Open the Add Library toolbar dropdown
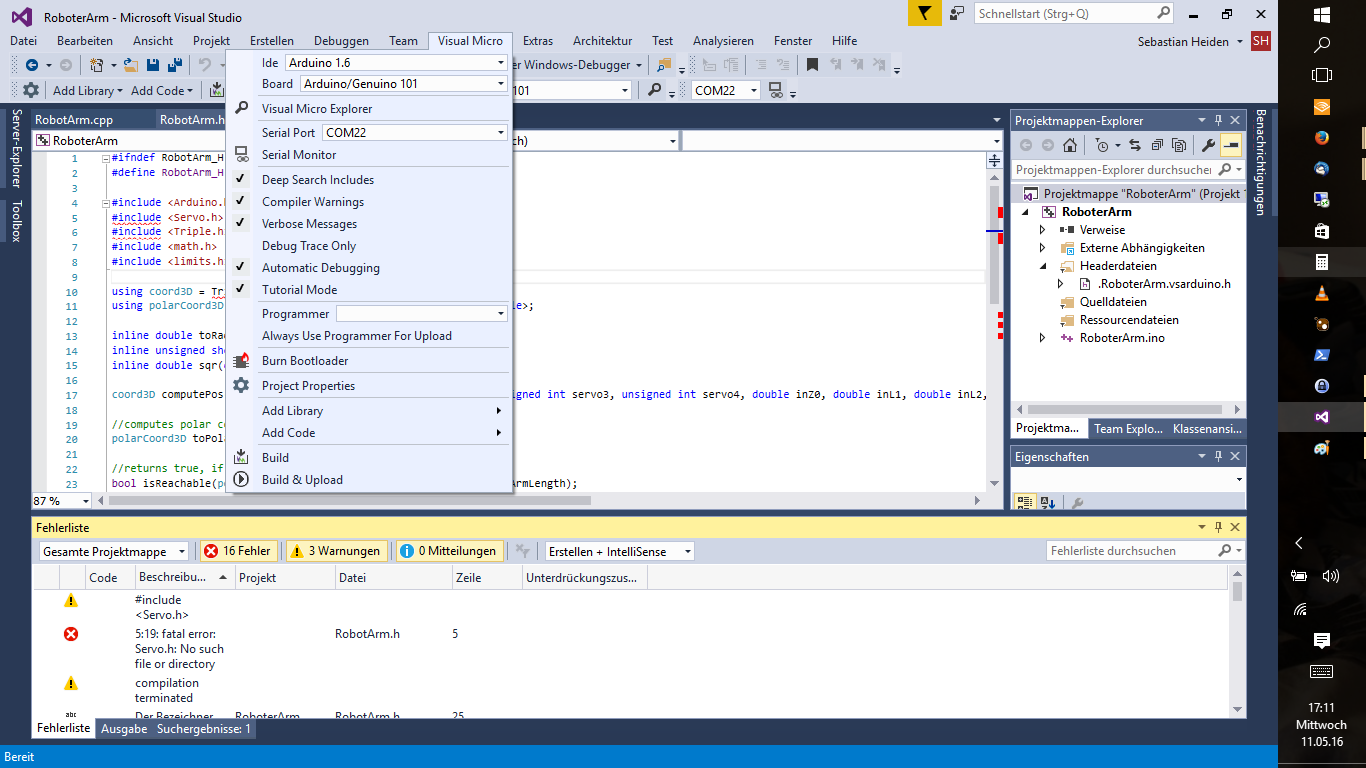This screenshot has height=768, width=1366. point(88,90)
